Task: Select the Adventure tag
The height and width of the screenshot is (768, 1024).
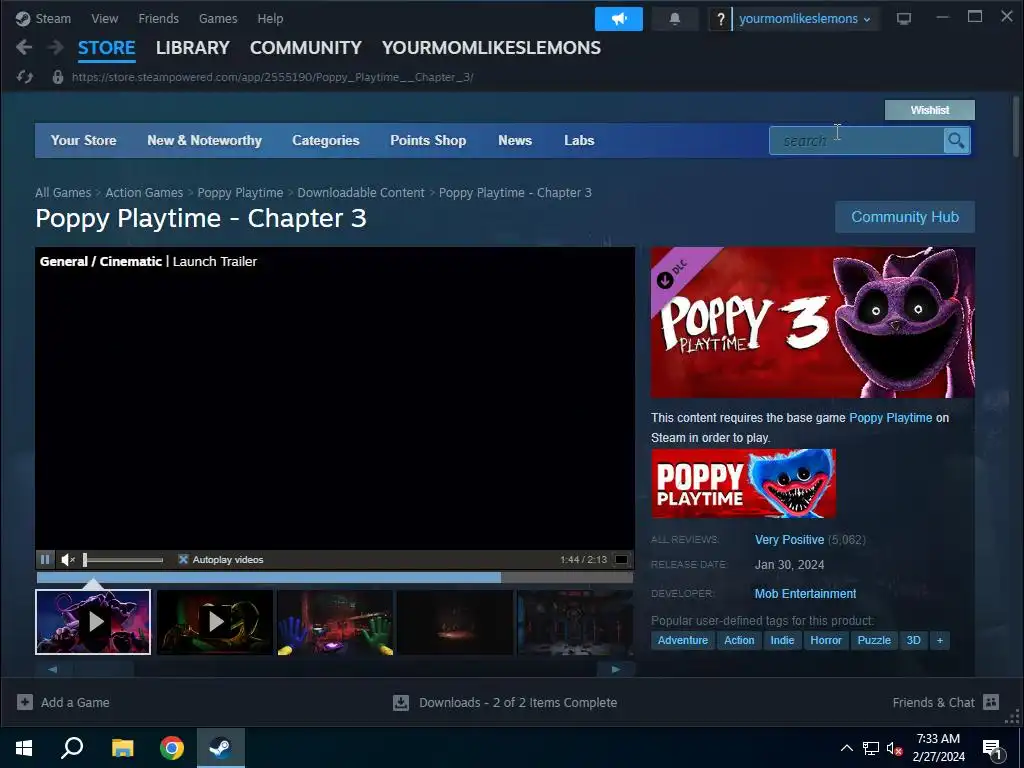Action: click(x=682, y=640)
